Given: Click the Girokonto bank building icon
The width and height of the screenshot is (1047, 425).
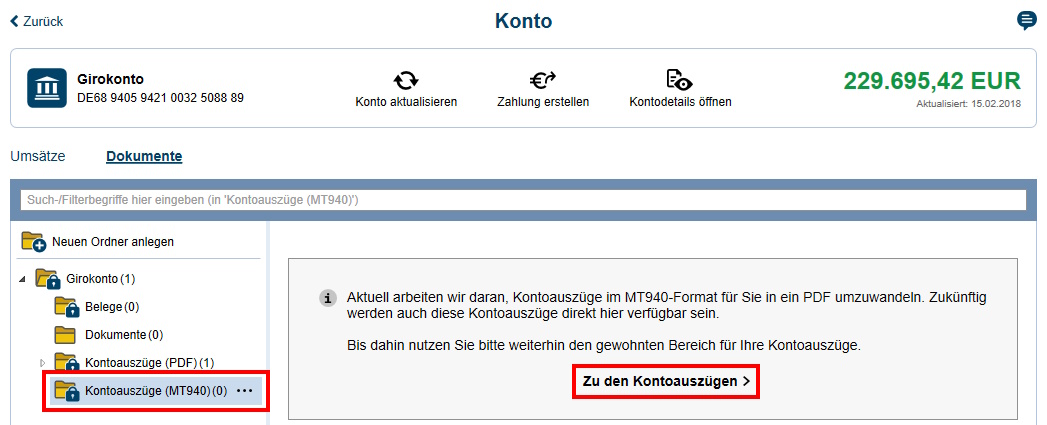Looking at the screenshot, I should (47, 88).
